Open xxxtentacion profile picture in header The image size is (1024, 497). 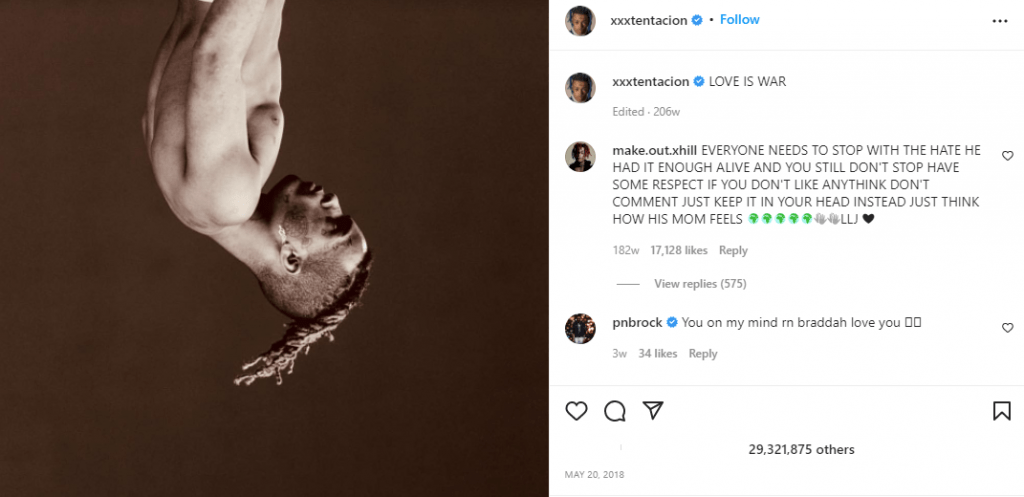(x=581, y=20)
